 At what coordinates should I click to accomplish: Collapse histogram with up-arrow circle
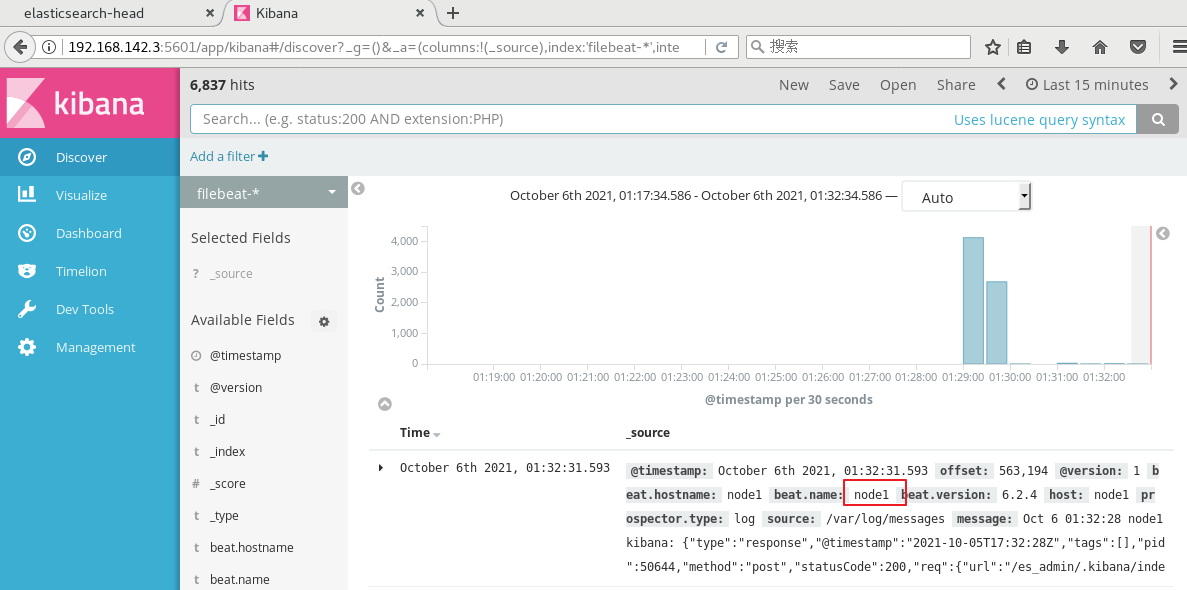pos(385,404)
